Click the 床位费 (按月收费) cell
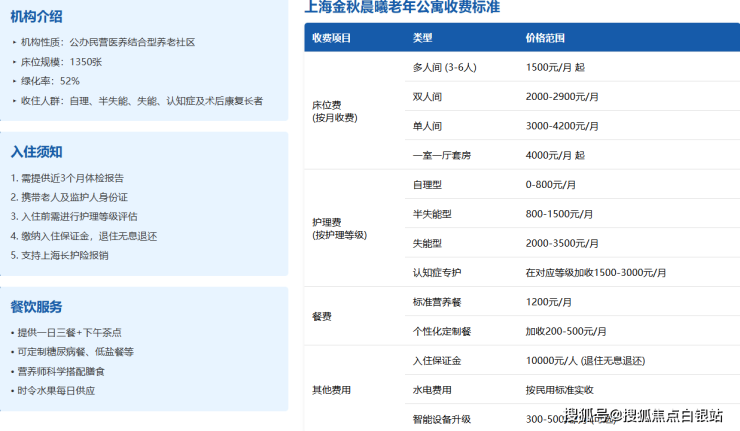This screenshot has width=740, height=431. click(335, 111)
